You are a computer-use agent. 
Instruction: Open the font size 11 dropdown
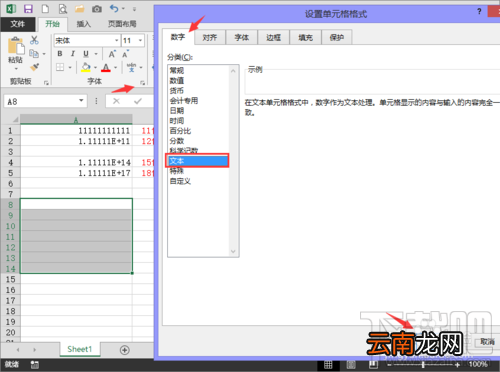coord(140,41)
